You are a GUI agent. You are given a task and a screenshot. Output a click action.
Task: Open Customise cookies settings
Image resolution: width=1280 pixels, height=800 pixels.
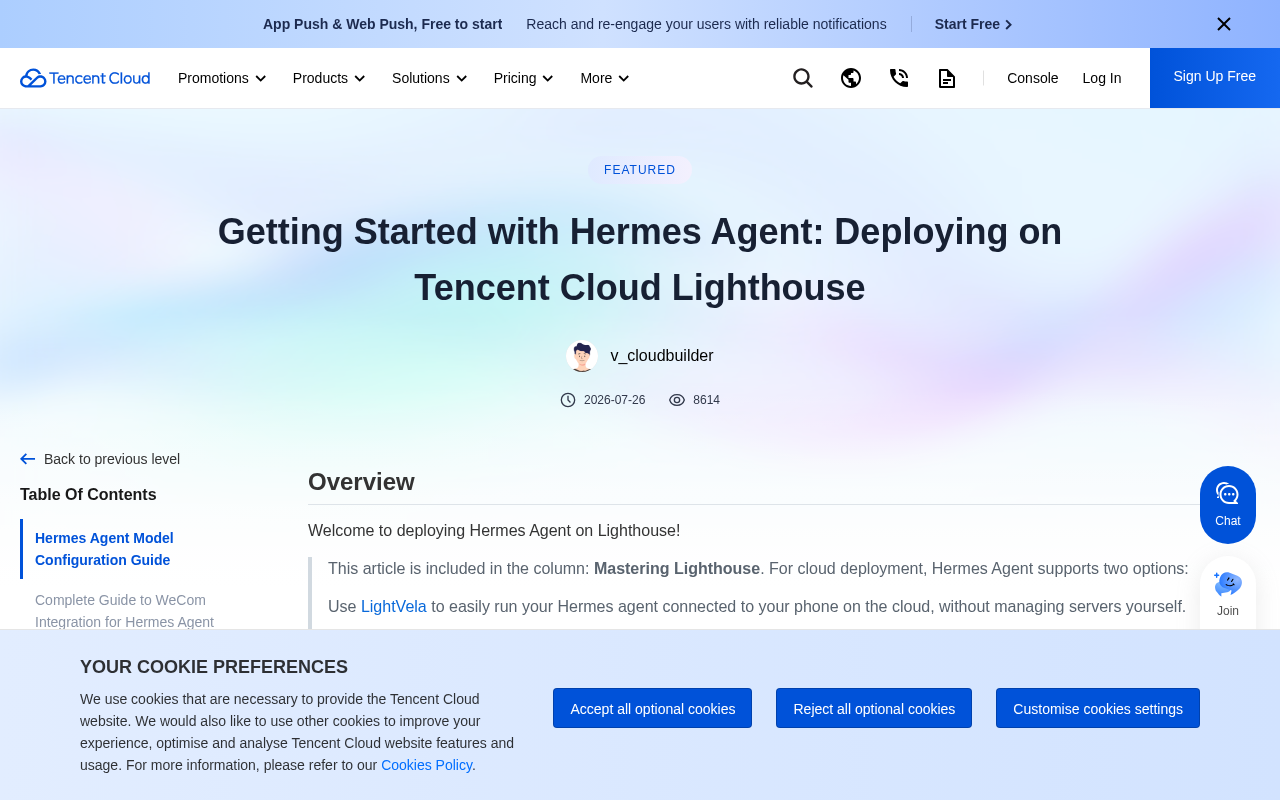[x=1098, y=708]
